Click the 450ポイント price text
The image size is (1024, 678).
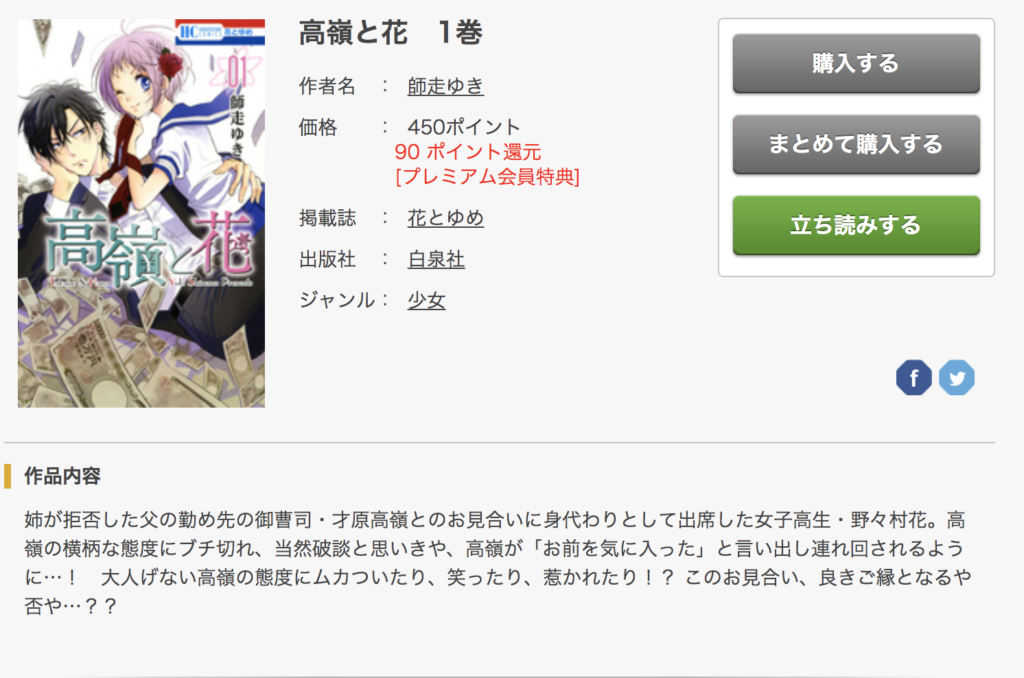coord(464,127)
